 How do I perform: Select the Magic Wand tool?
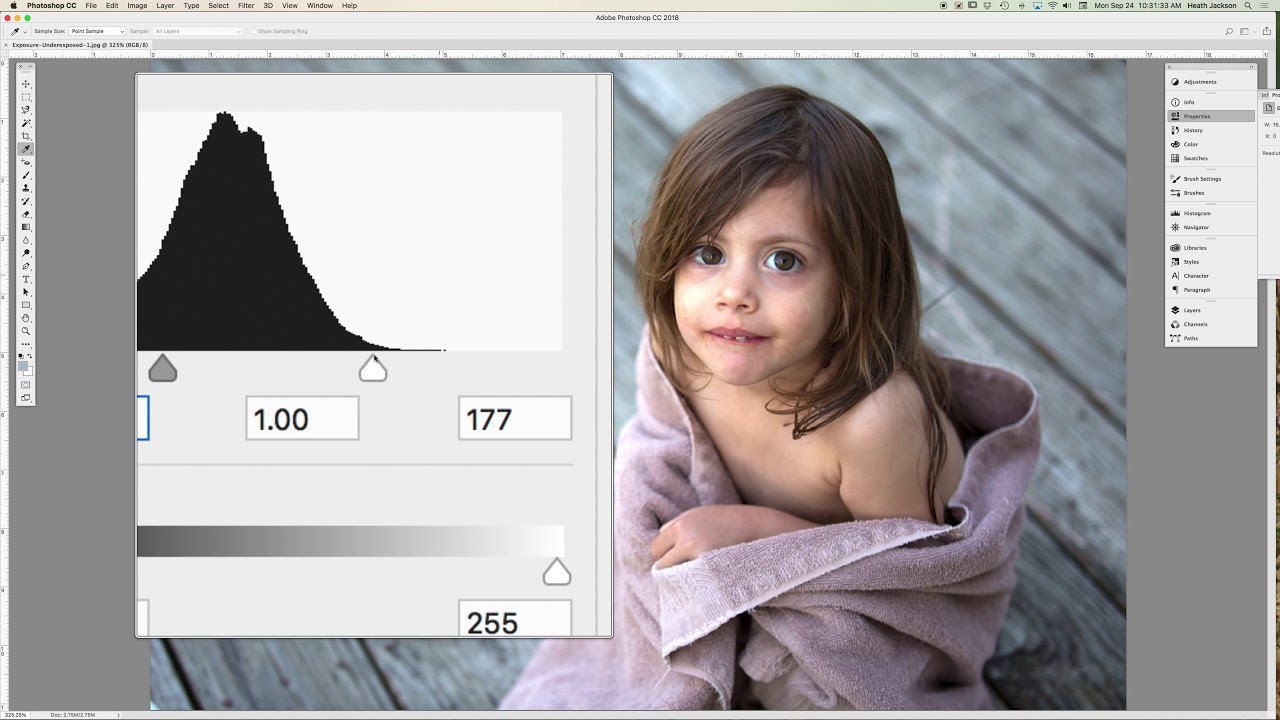26,122
